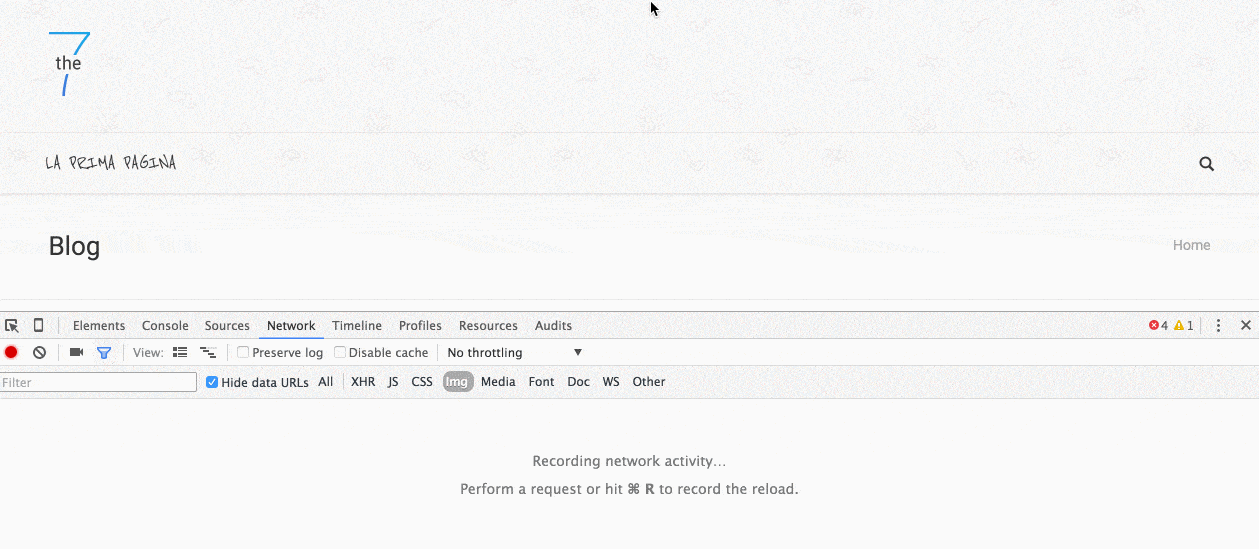The height and width of the screenshot is (549, 1259).
Task: Open the Console tab
Action: 165,326
